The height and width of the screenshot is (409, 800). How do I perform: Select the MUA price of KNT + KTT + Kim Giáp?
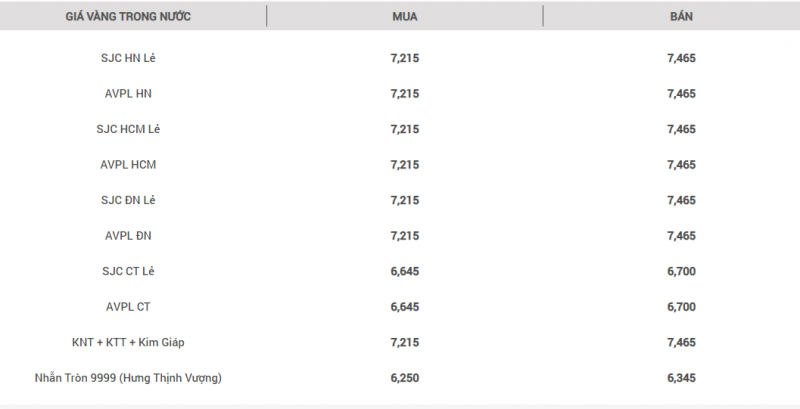click(405, 342)
